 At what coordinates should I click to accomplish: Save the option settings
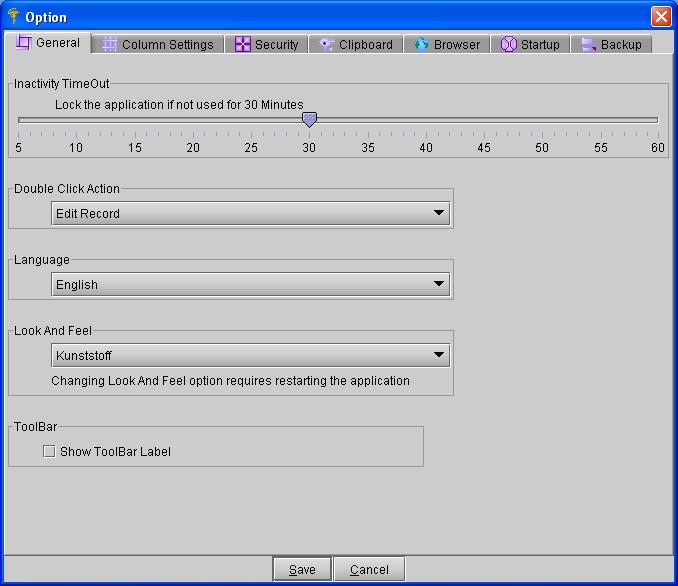coord(302,569)
